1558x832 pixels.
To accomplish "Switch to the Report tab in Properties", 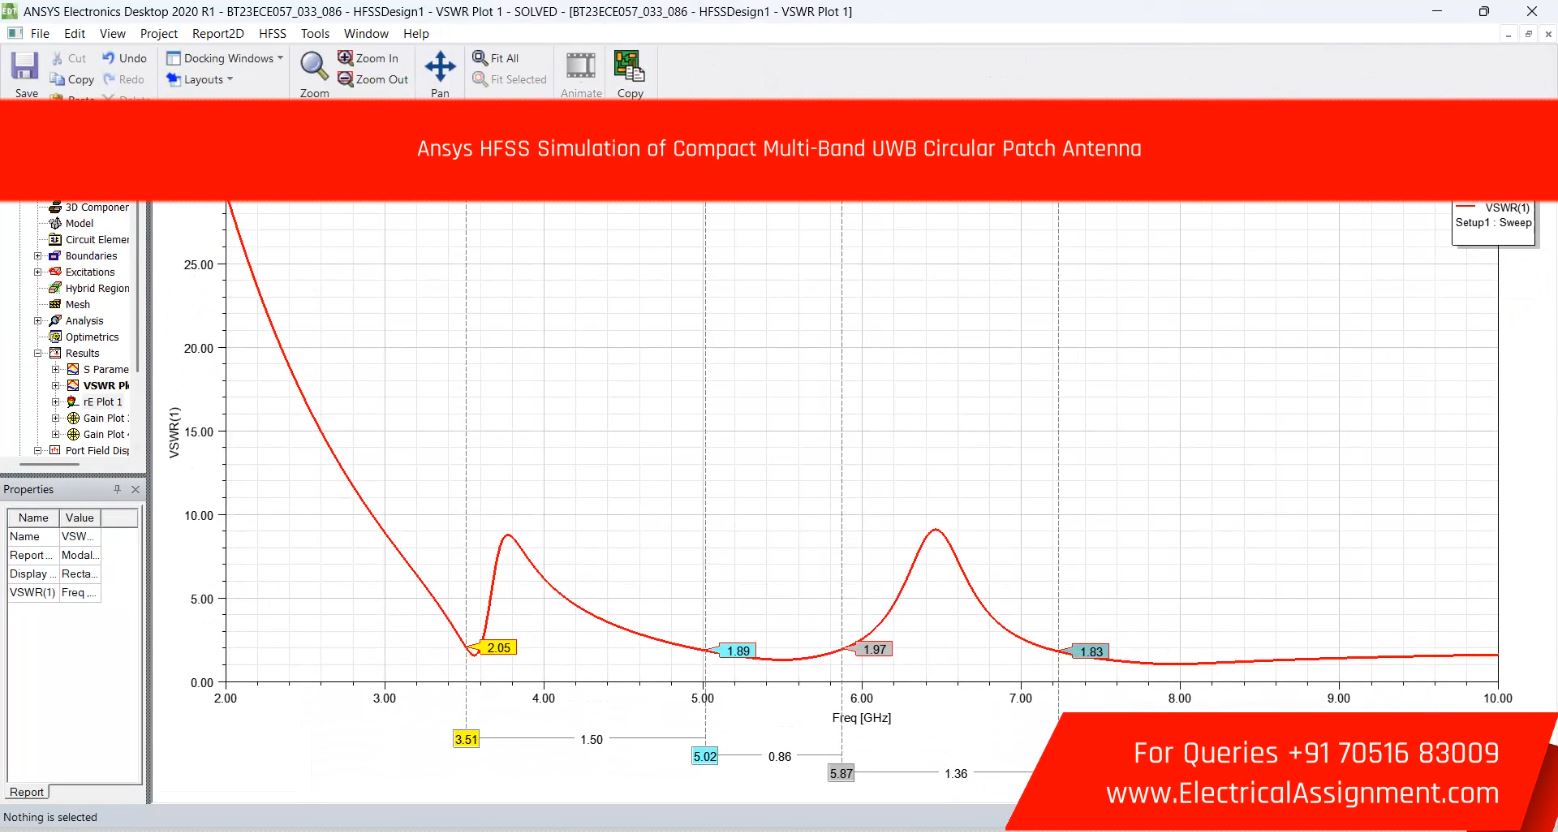I will tap(27, 792).
